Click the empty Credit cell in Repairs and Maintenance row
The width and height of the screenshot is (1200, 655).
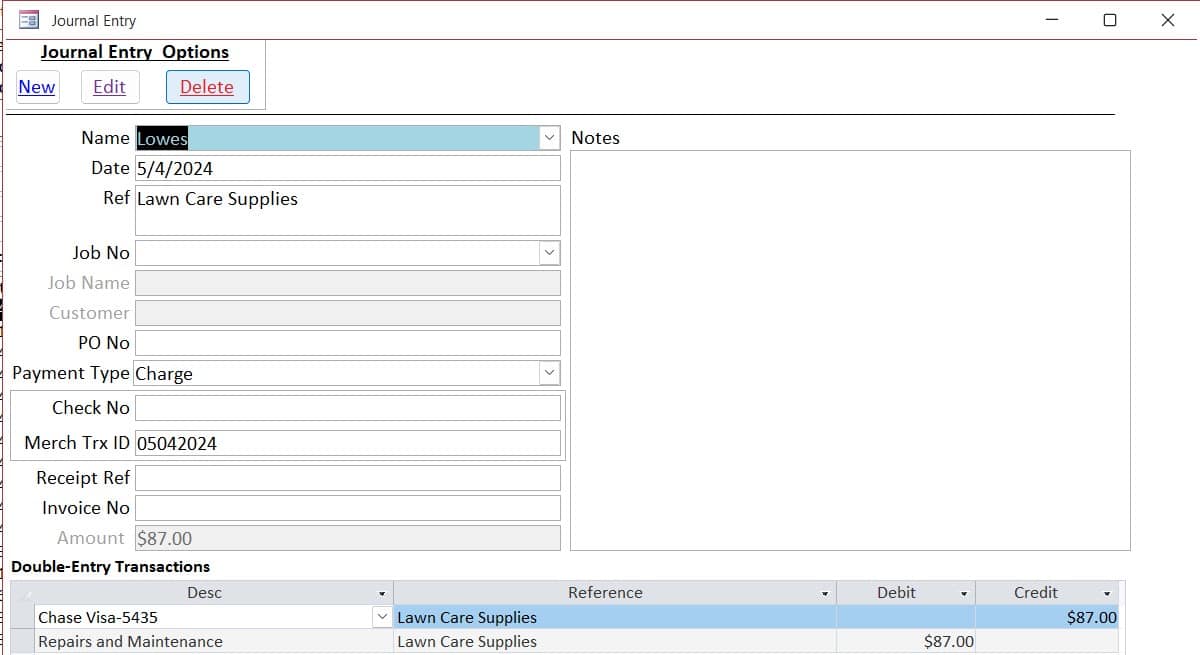(x=1048, y=642)
